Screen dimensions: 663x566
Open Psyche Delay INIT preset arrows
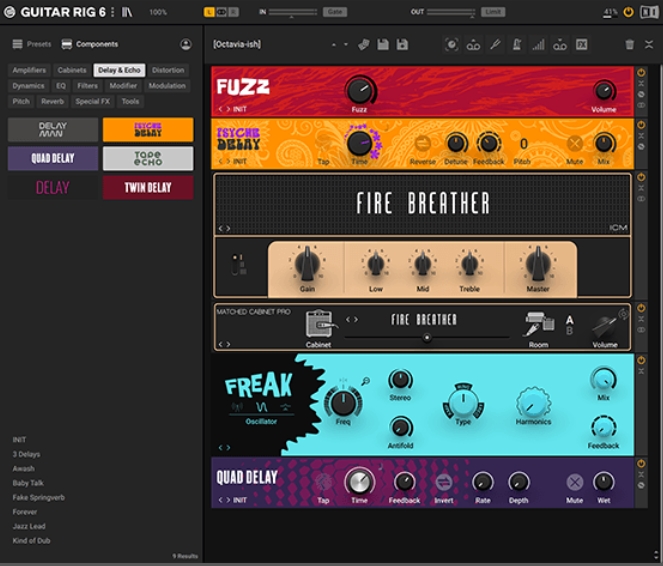(x=225, y=161)
